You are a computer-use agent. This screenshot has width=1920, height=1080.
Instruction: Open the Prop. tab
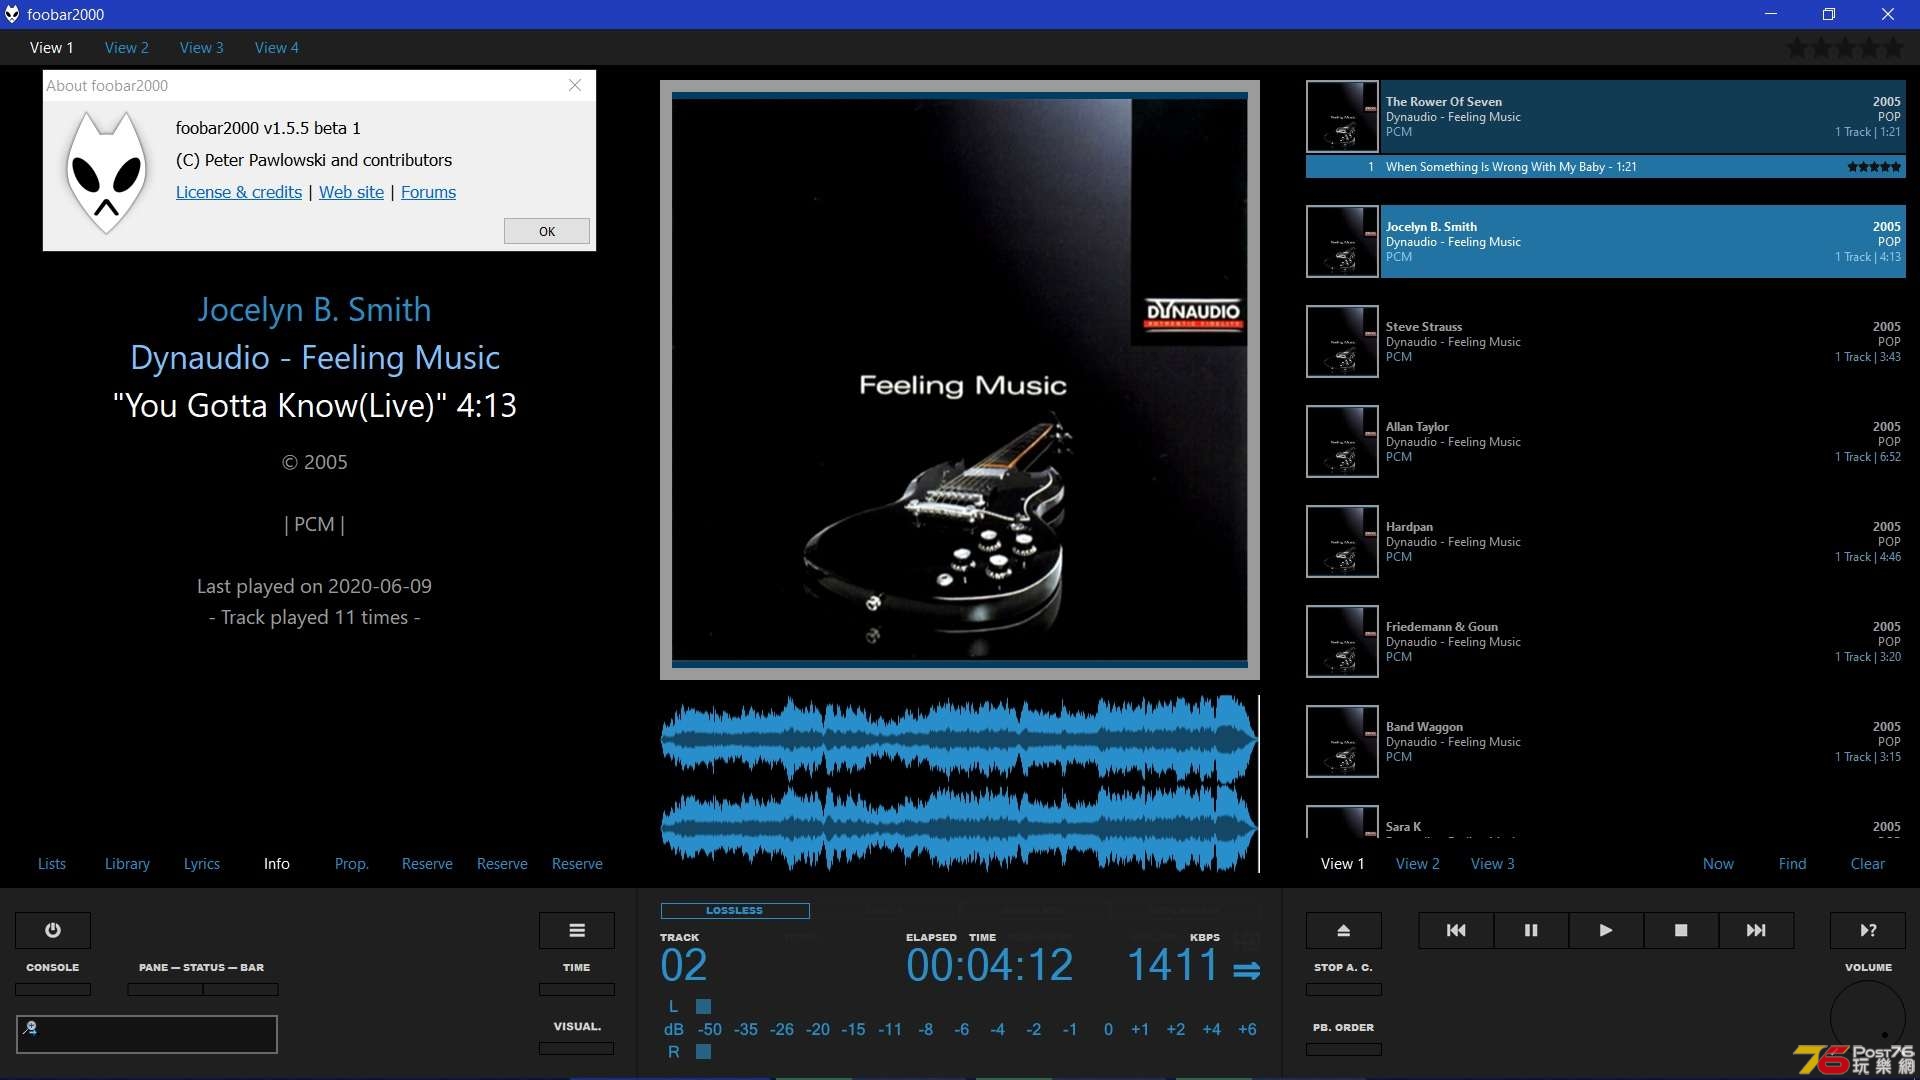[x=352, y=863]
